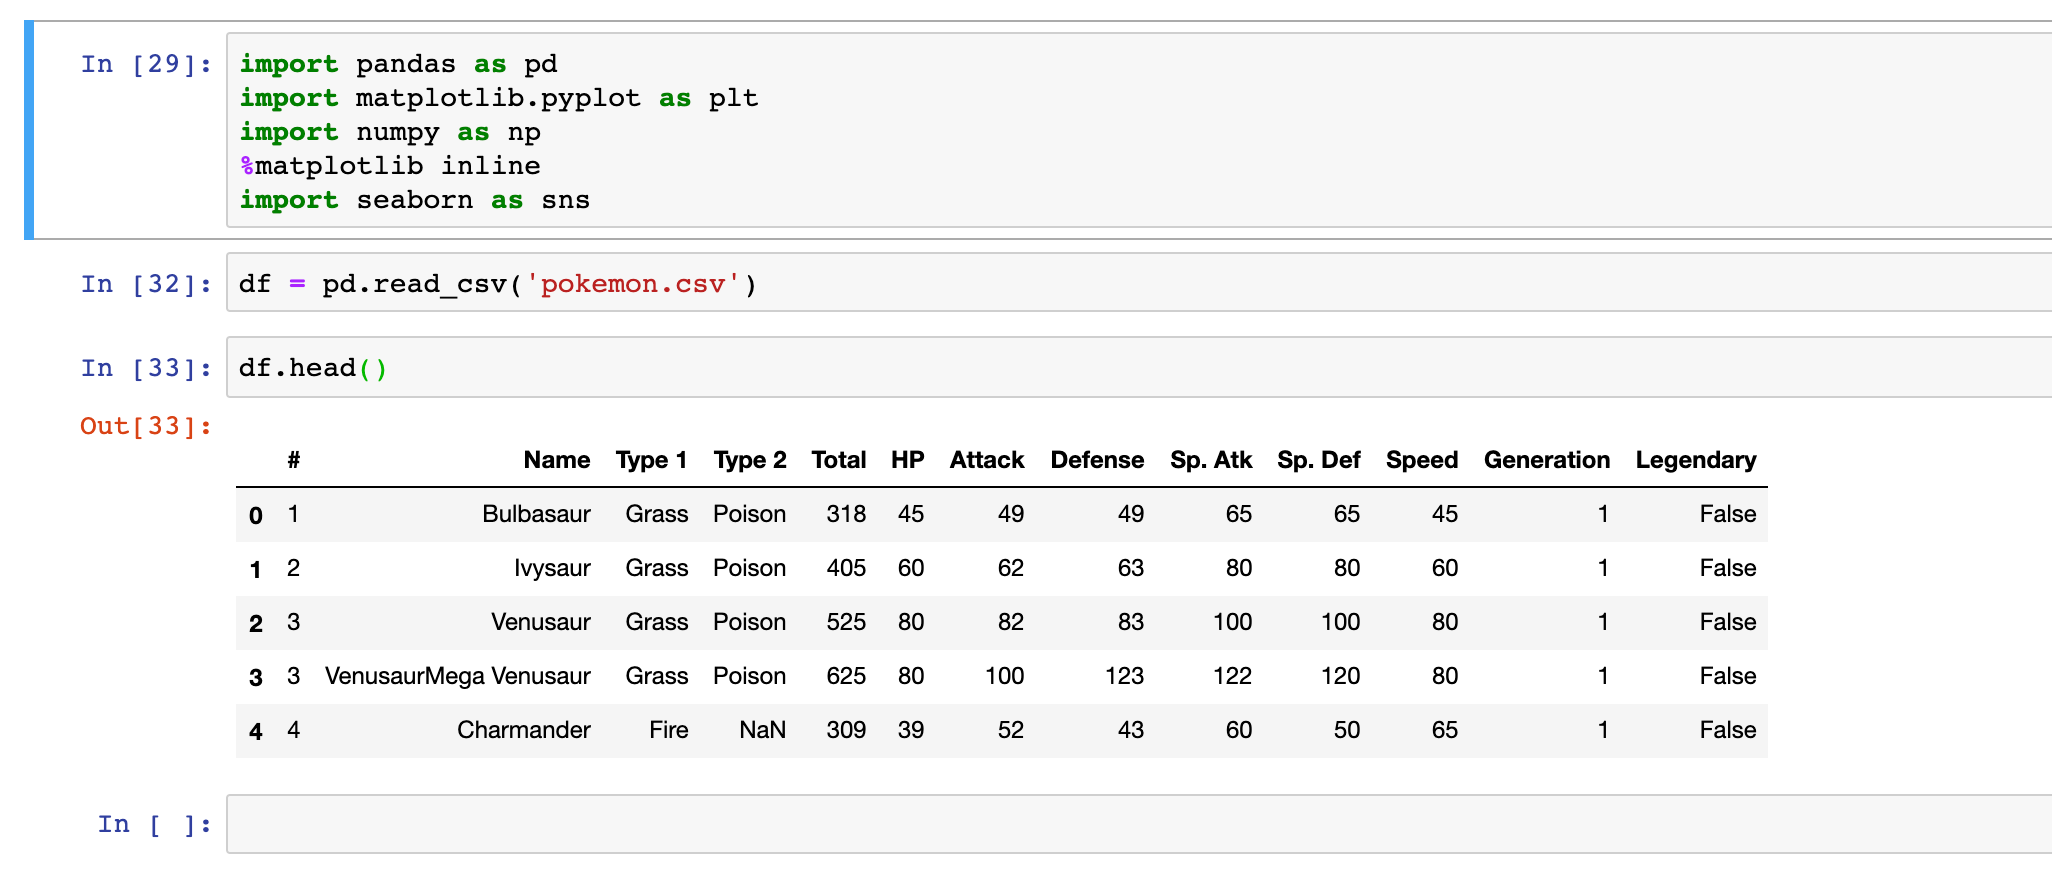Click the df.head() code cell
This screenshot has width=2052, height=880.
(x=1139, y=367)
